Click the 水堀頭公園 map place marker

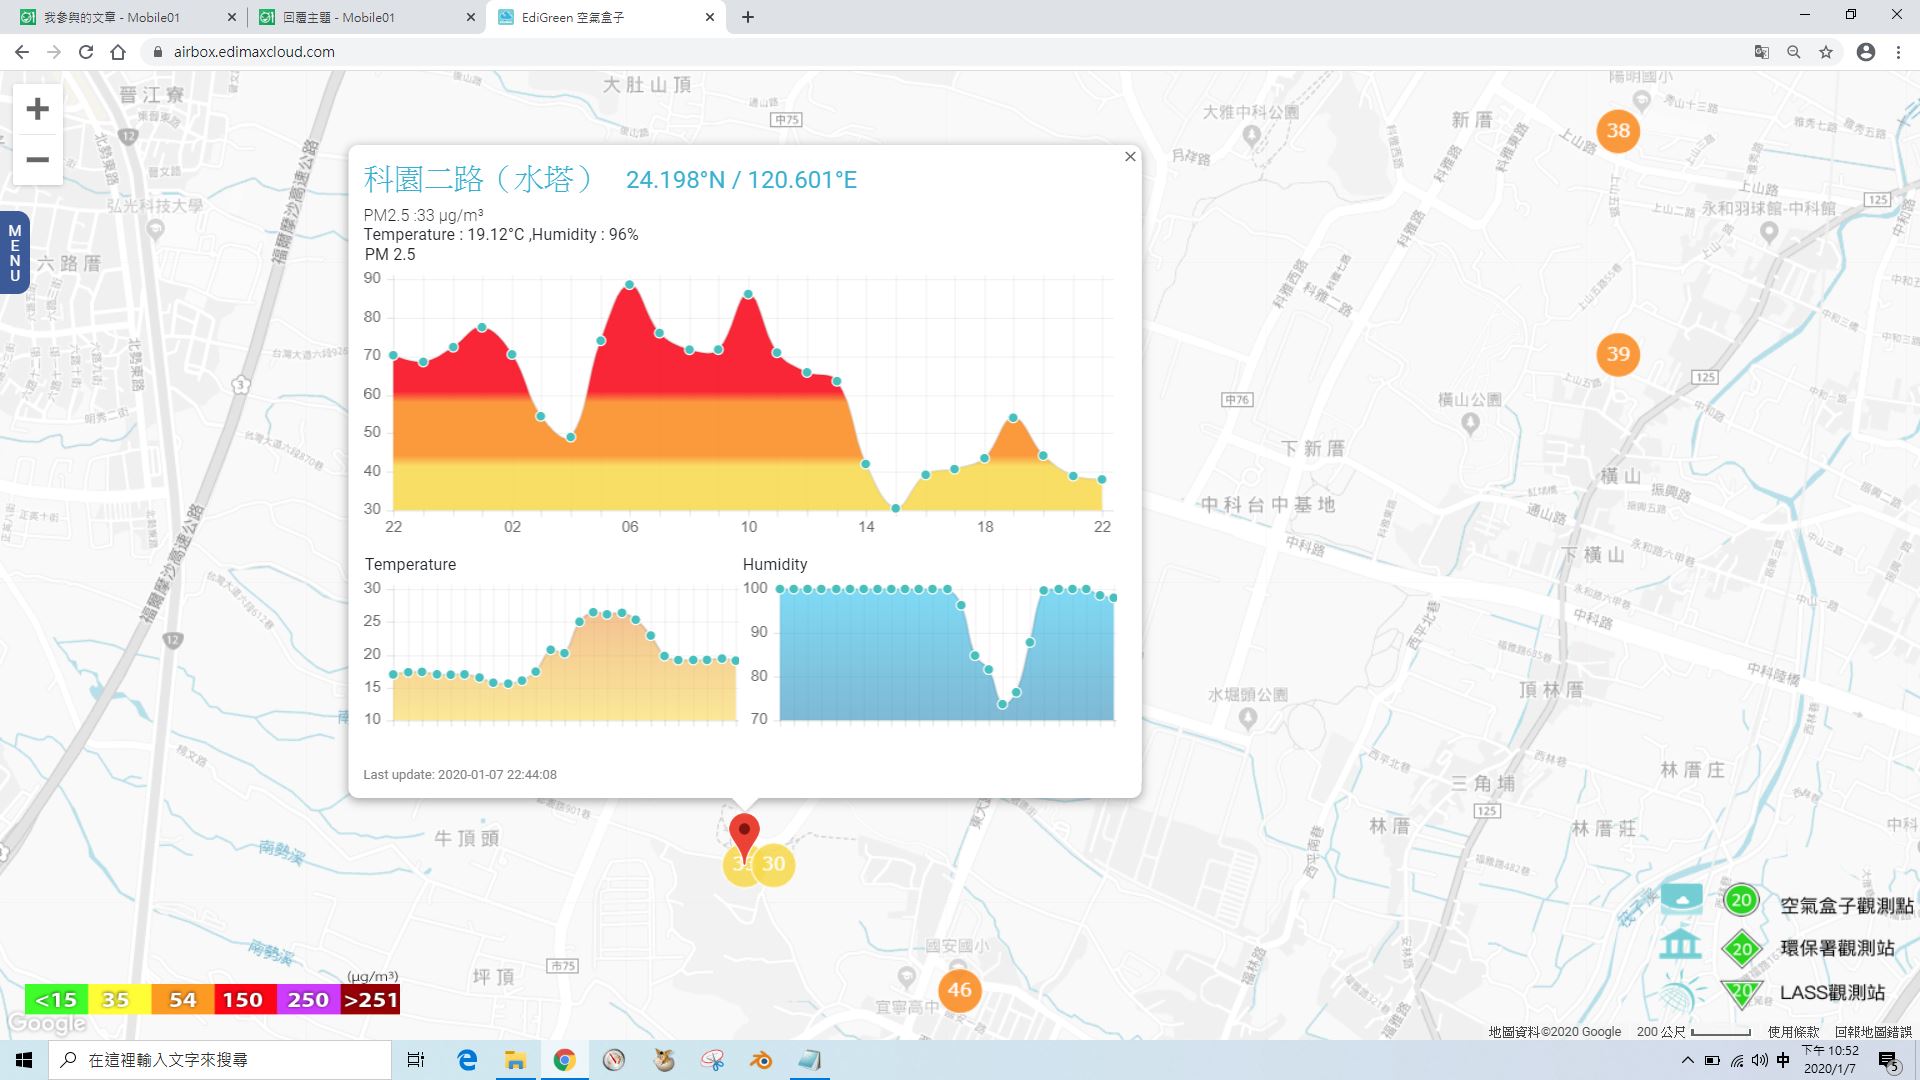point(1248,717)
